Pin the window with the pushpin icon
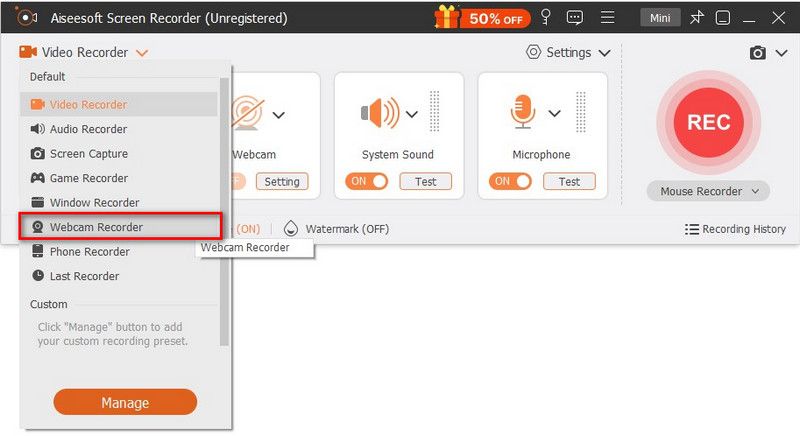The image size is (800, 436). [x=697, y=17]
